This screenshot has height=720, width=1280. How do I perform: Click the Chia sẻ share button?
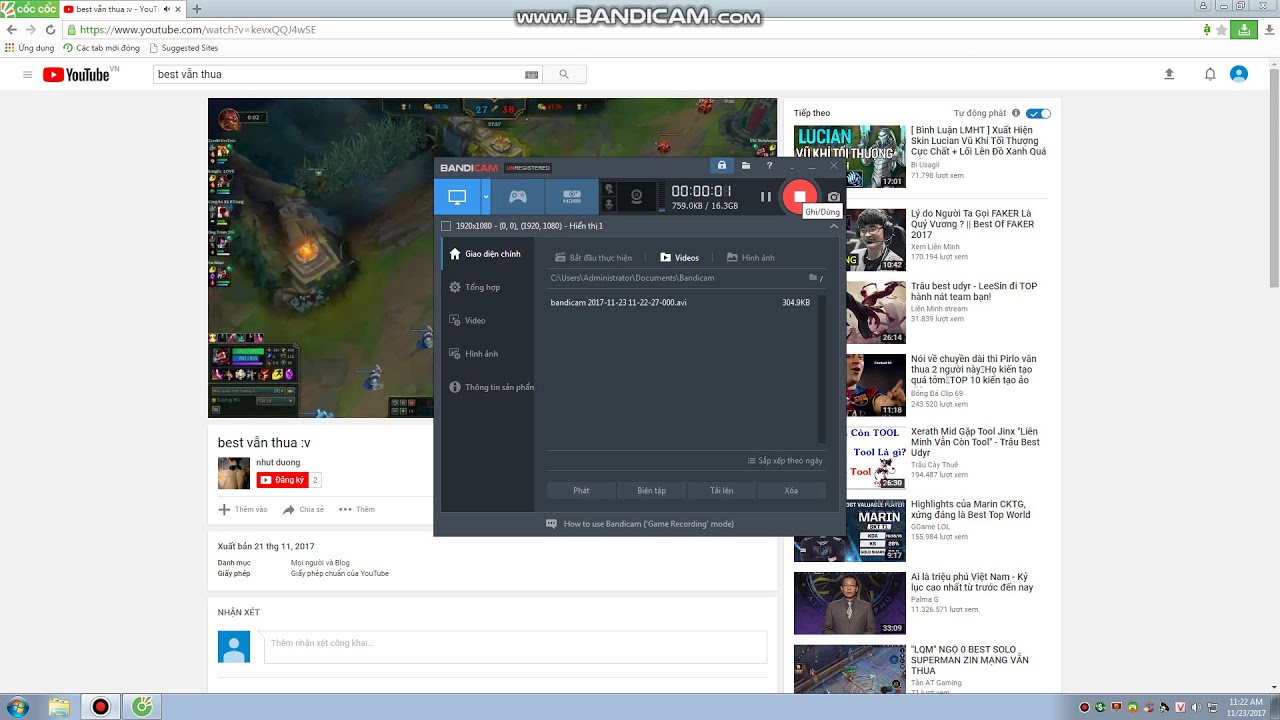click(x=304, y=509)
